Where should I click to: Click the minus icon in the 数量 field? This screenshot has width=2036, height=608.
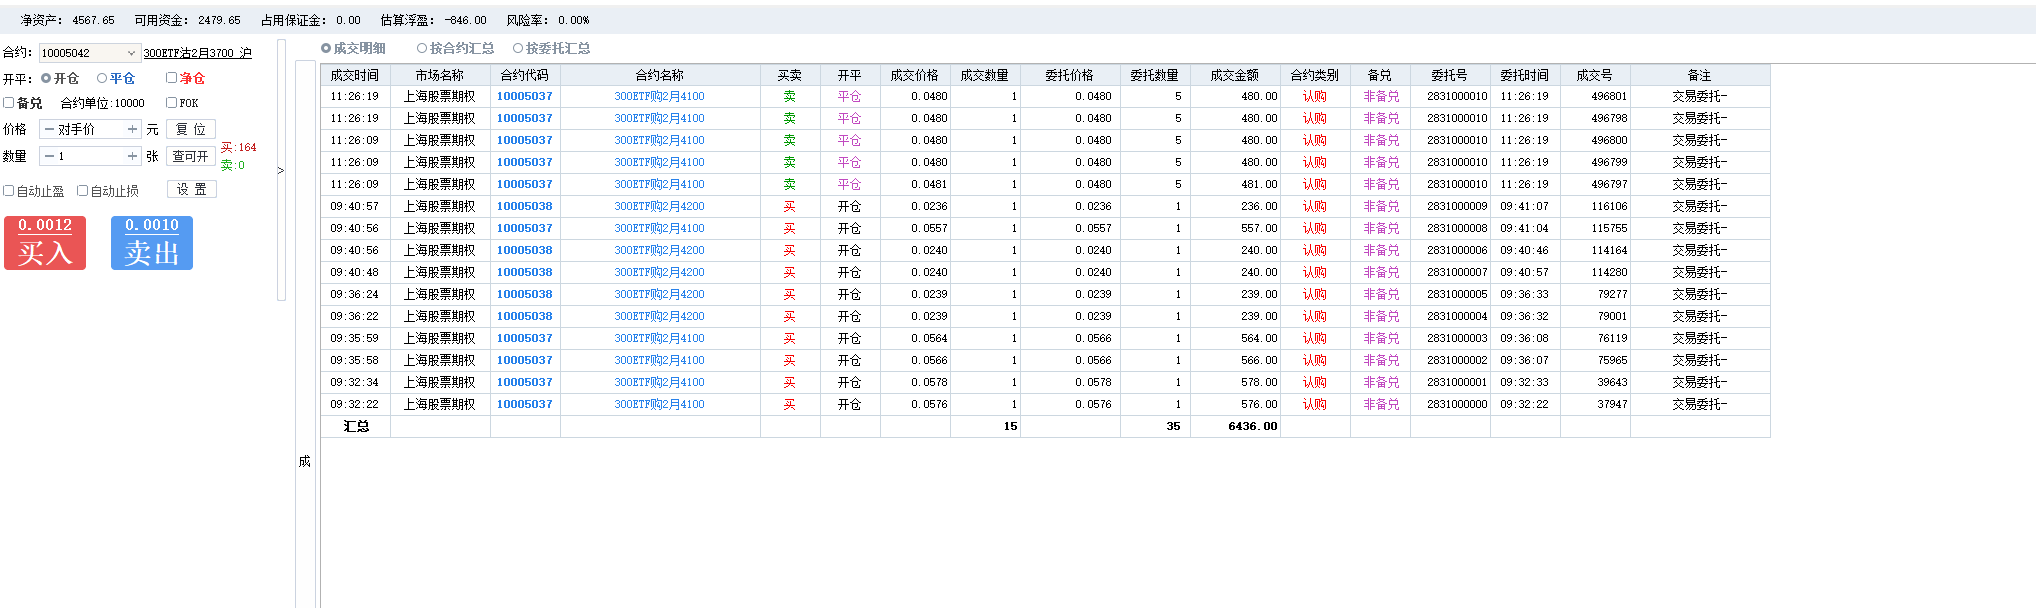click(x=49, y=156)
